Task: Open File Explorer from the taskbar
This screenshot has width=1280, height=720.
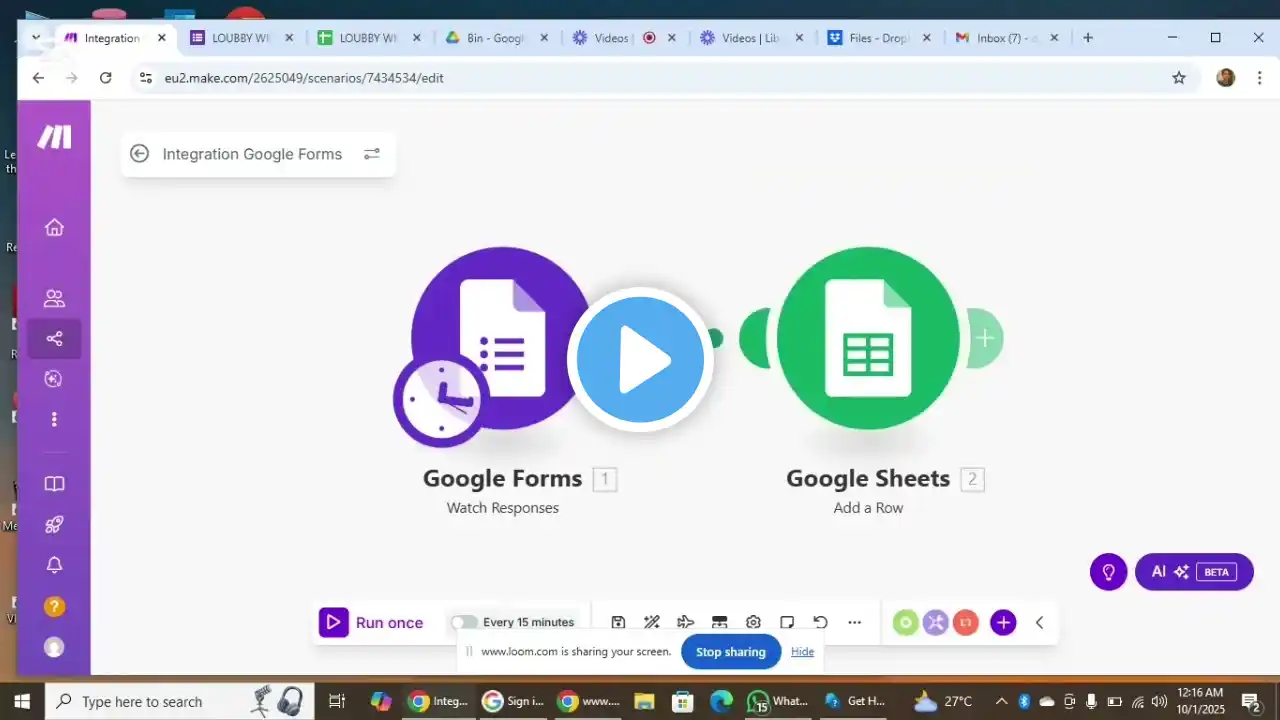Action: (x=644, y=701)
